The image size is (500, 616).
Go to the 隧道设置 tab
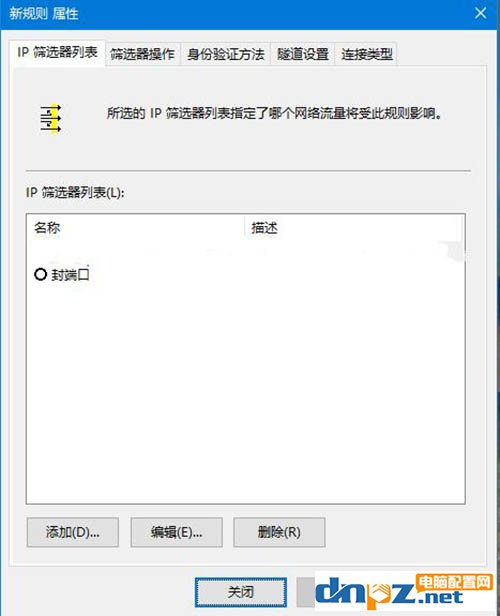coord(302,54)
